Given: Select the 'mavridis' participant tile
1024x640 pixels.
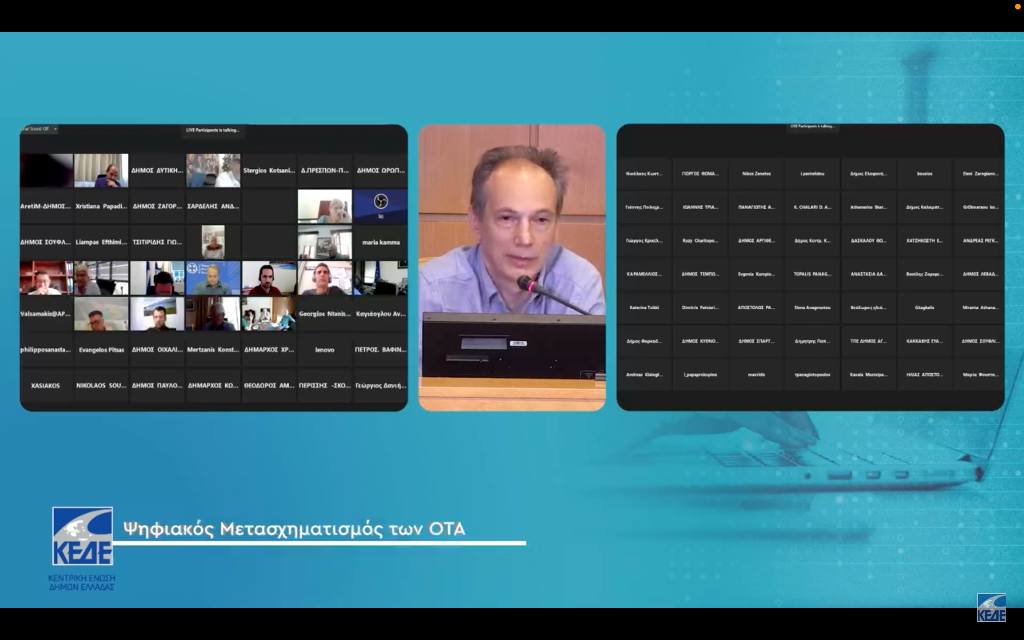Looking at the screenshot, I should 756,374.
